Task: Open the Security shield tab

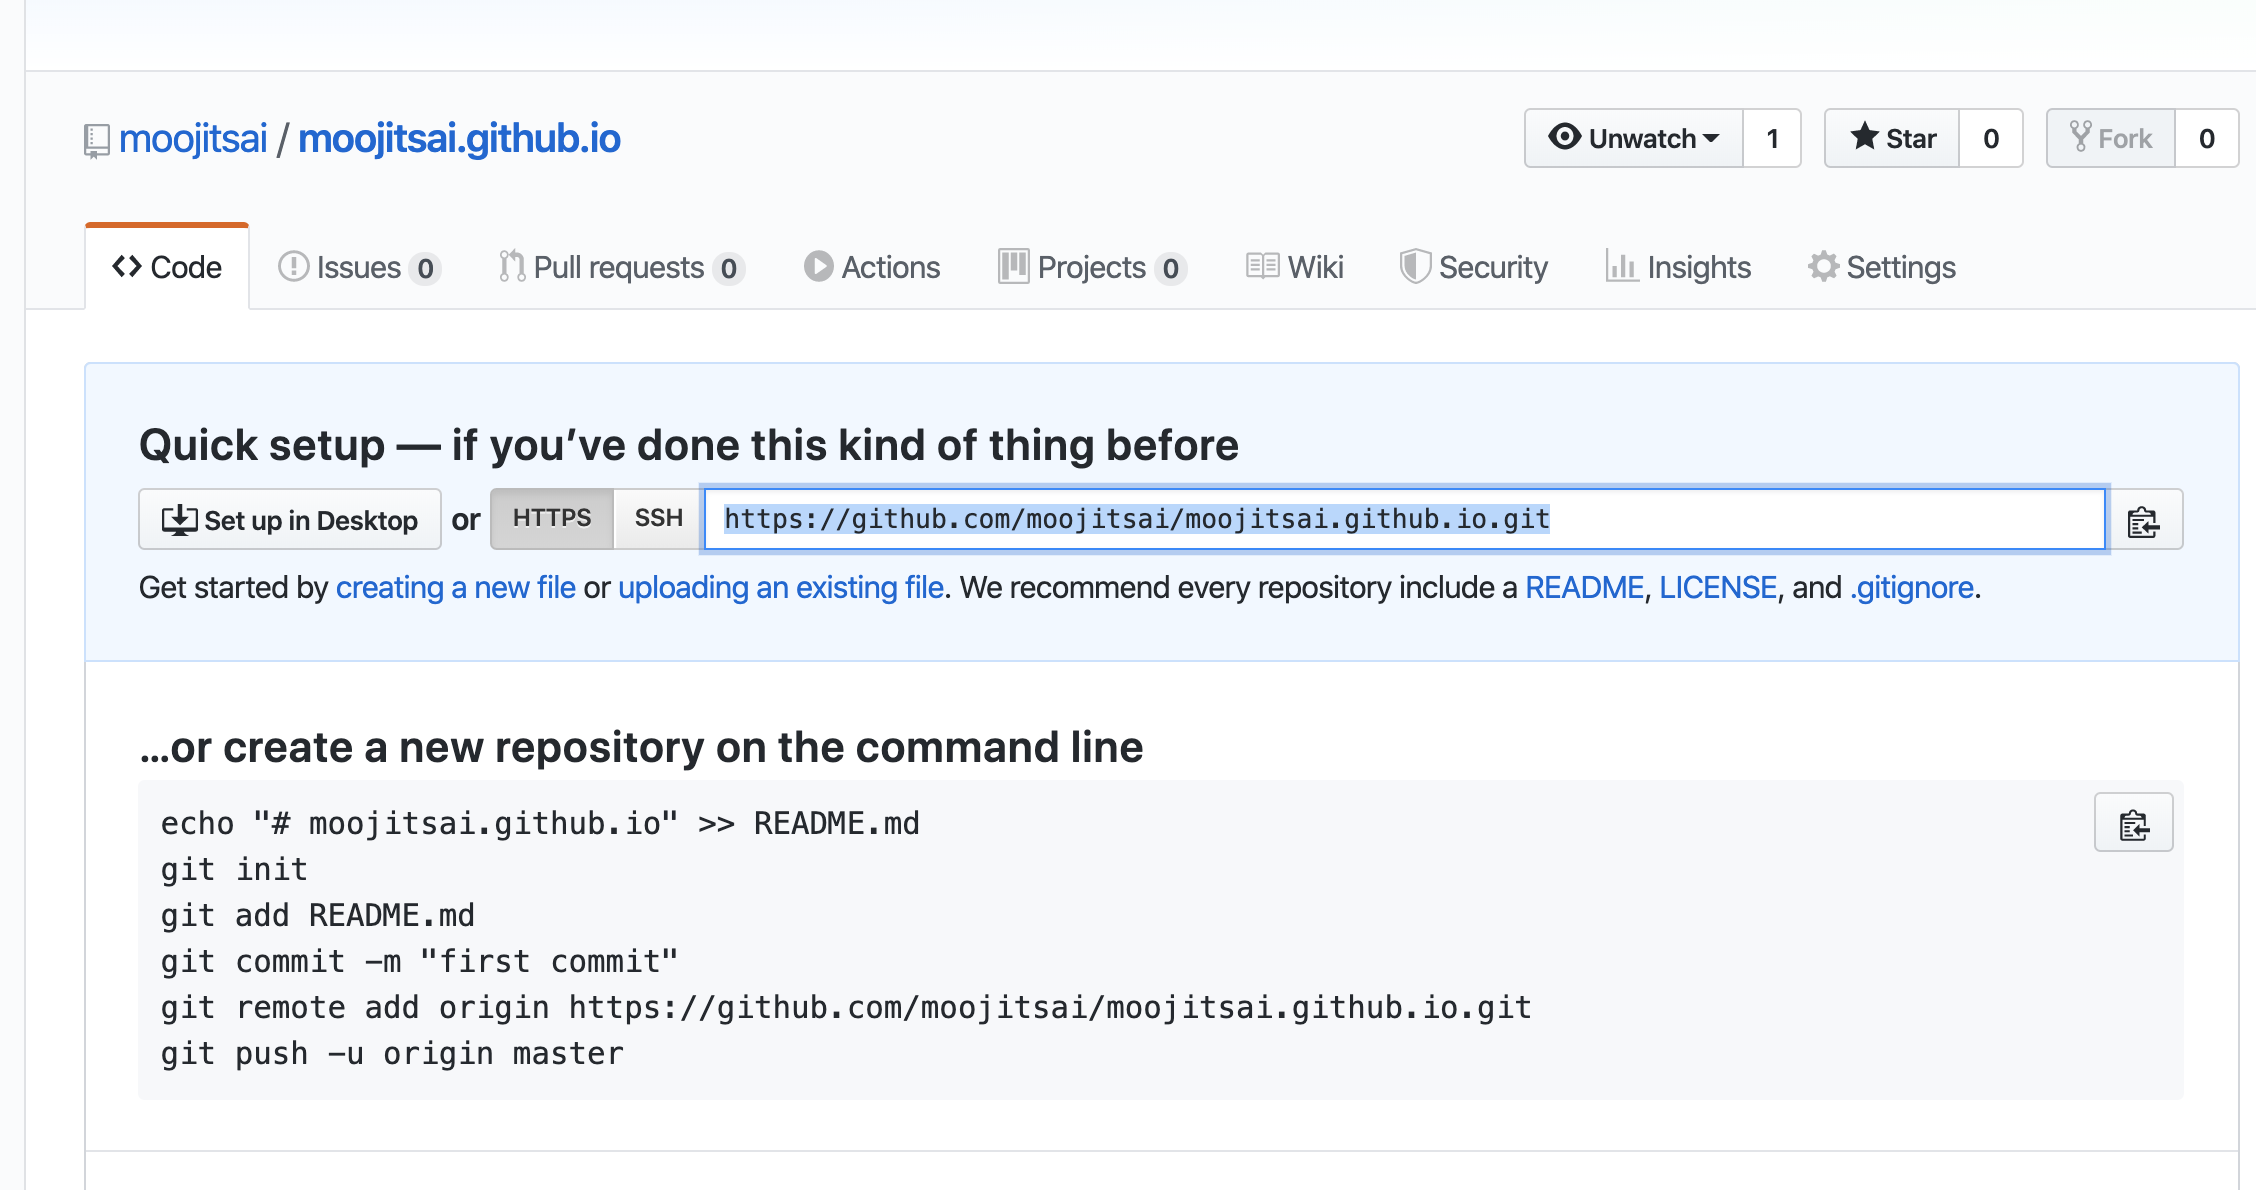Action: click(x=1473, y=267)
